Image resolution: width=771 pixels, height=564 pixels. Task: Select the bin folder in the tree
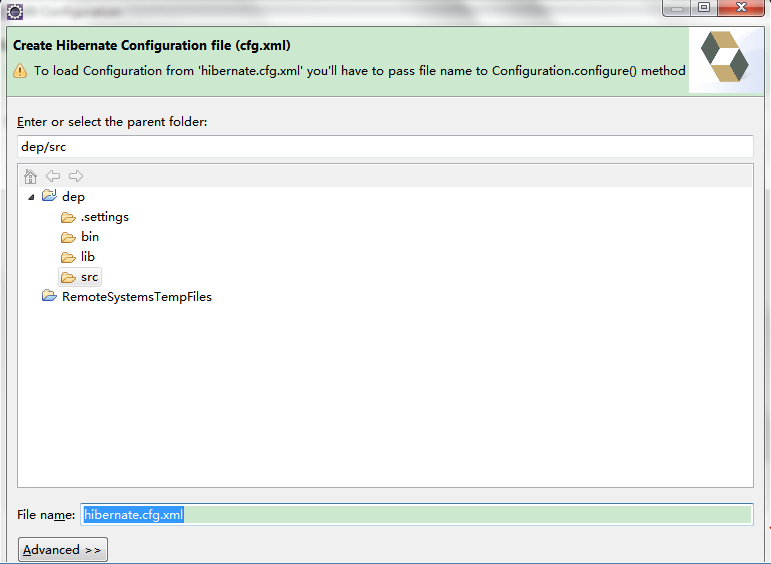[90, 237]
